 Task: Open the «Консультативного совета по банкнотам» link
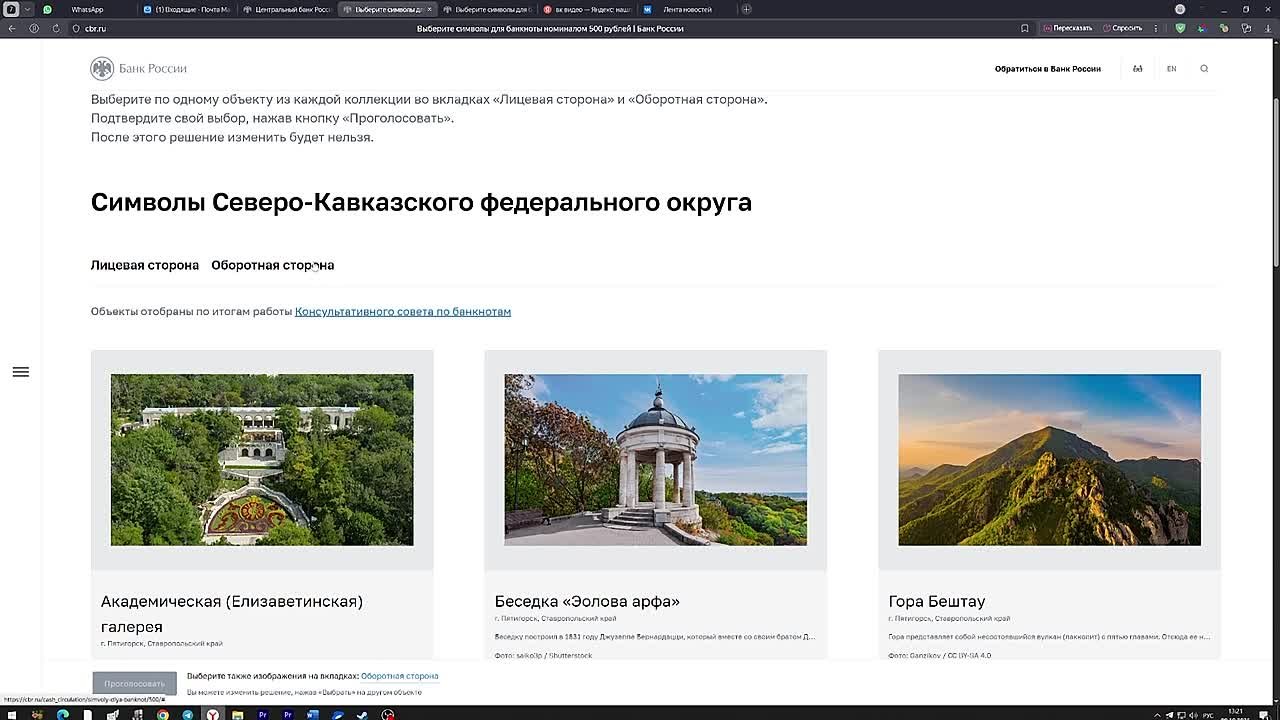(402, 312)
